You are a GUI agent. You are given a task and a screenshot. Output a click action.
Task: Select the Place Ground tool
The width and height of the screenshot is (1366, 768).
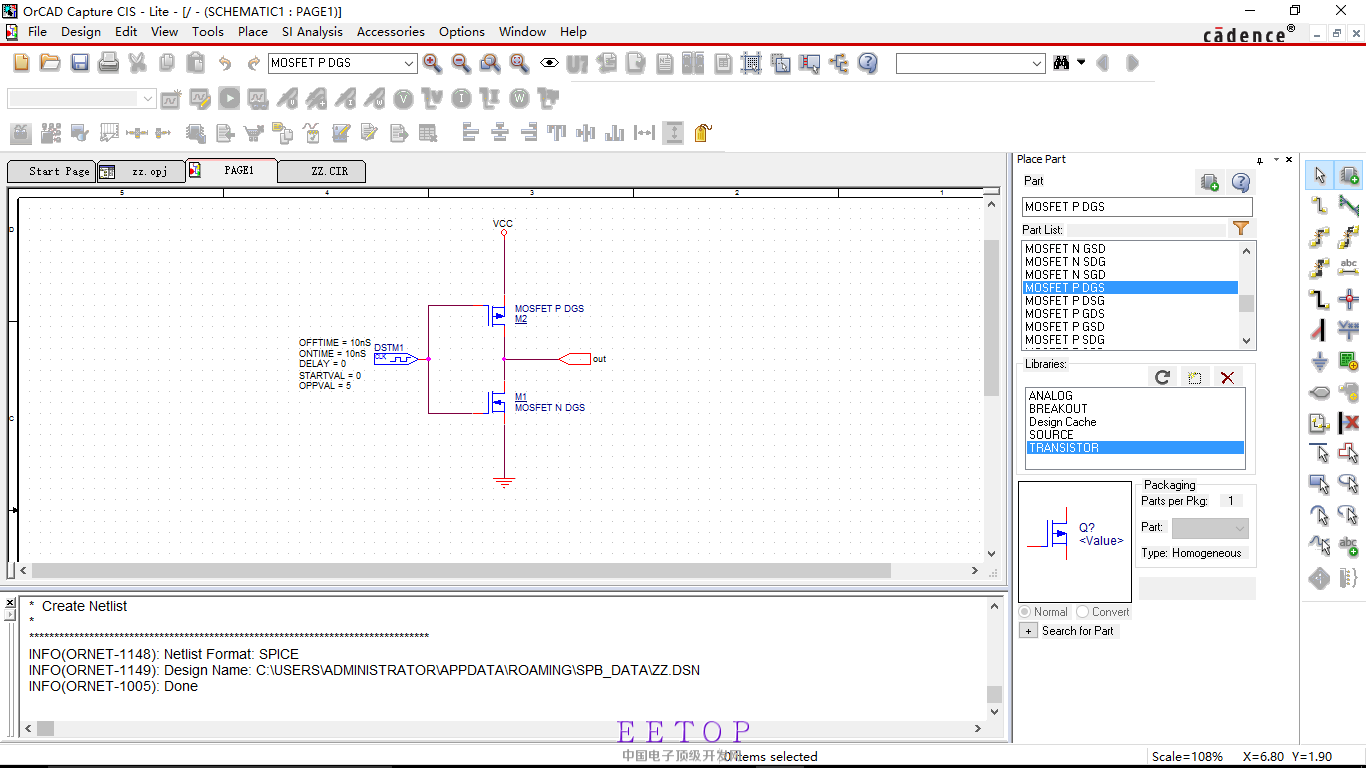pos(1319,361)
